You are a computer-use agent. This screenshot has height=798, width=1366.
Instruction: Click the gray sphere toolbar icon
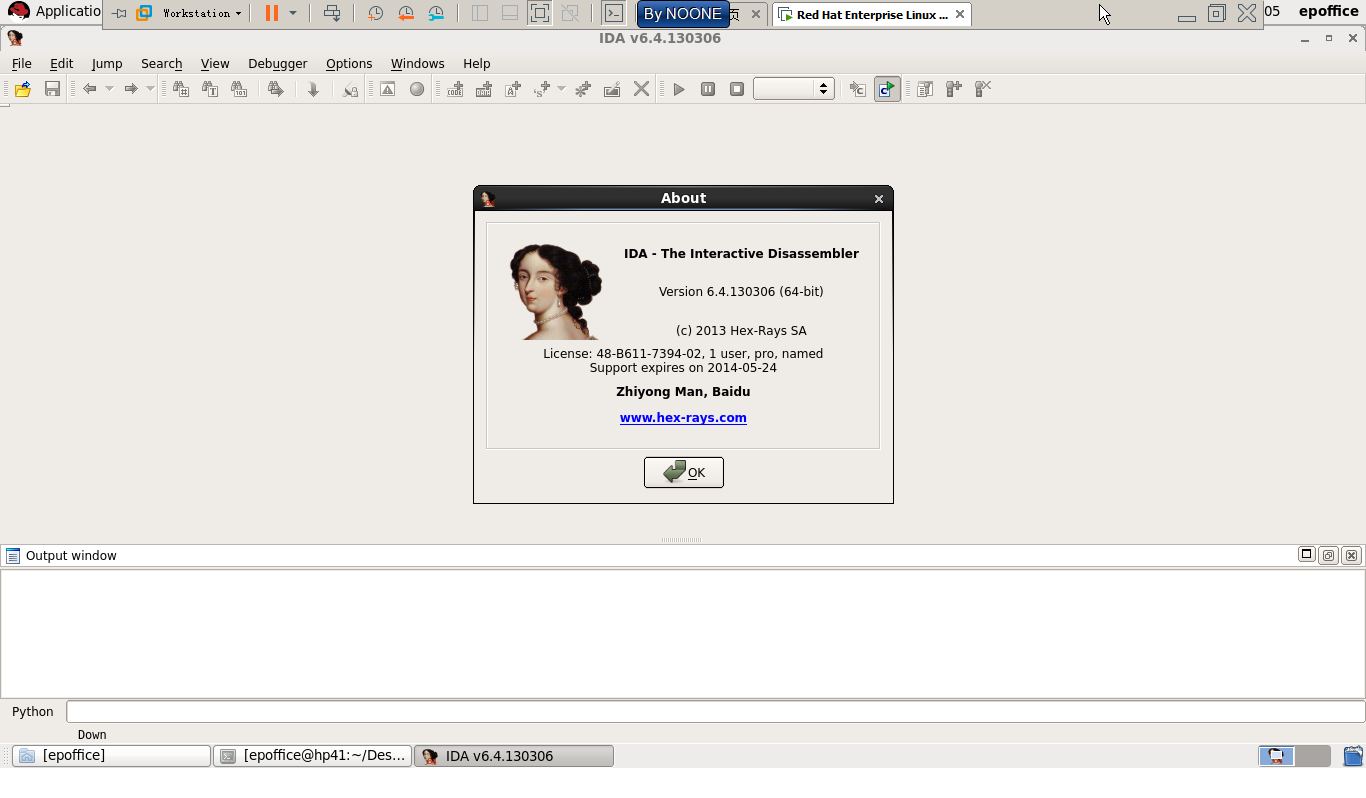pos(417,89)
